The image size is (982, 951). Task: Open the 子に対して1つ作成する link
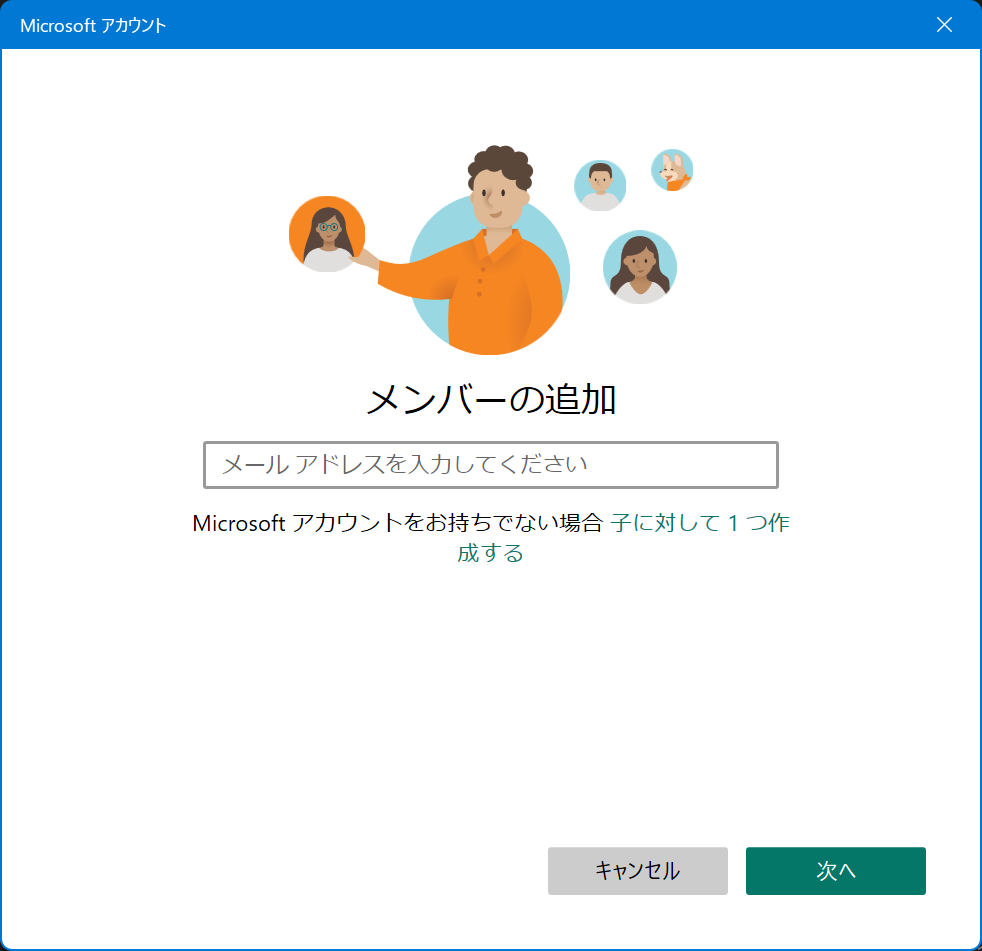click(x=699, y=523)
